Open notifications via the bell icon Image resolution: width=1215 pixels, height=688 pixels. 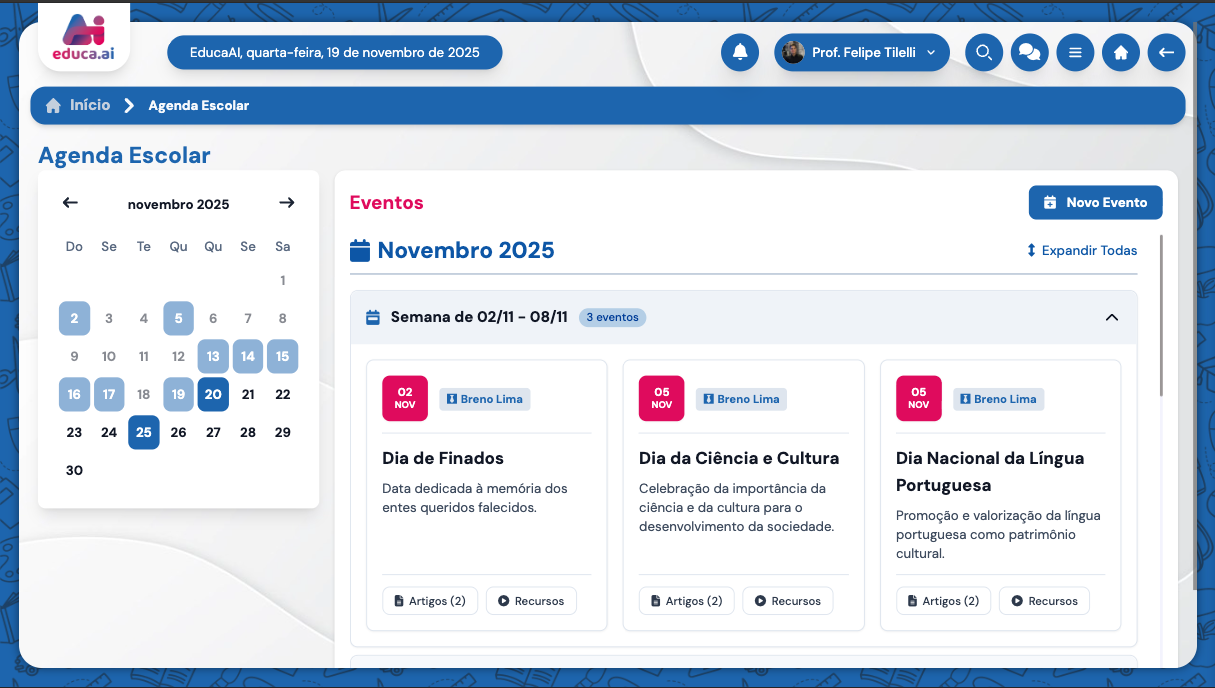pyautogui.click(x=740, y=52)
